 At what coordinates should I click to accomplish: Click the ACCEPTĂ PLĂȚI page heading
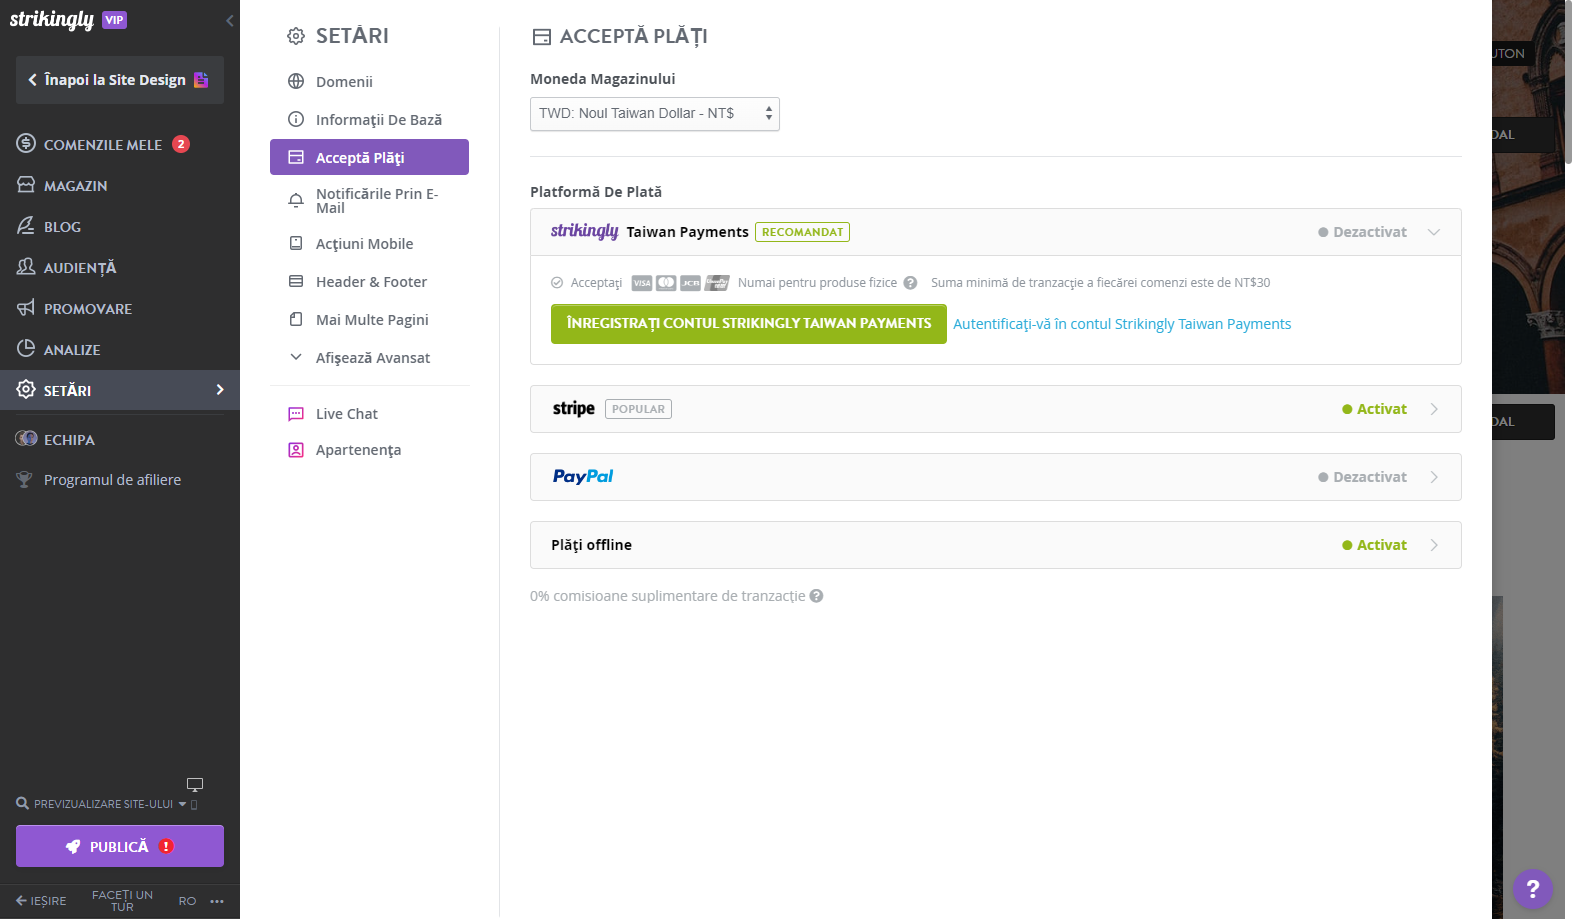(634, 36)
